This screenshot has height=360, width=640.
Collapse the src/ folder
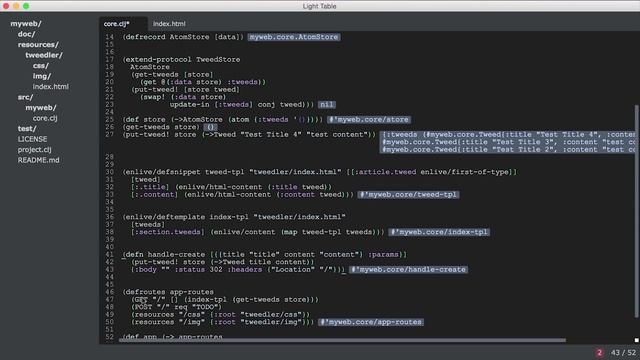25,97
